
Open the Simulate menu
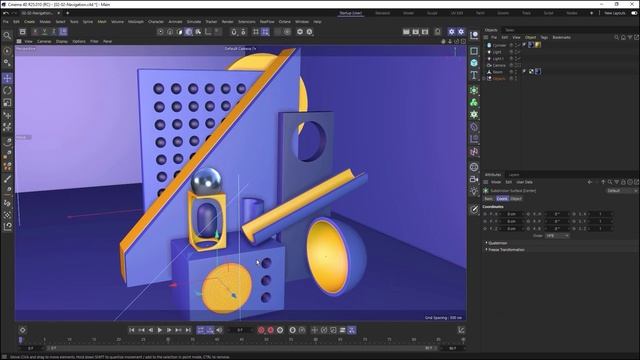(x=194, y=22)
